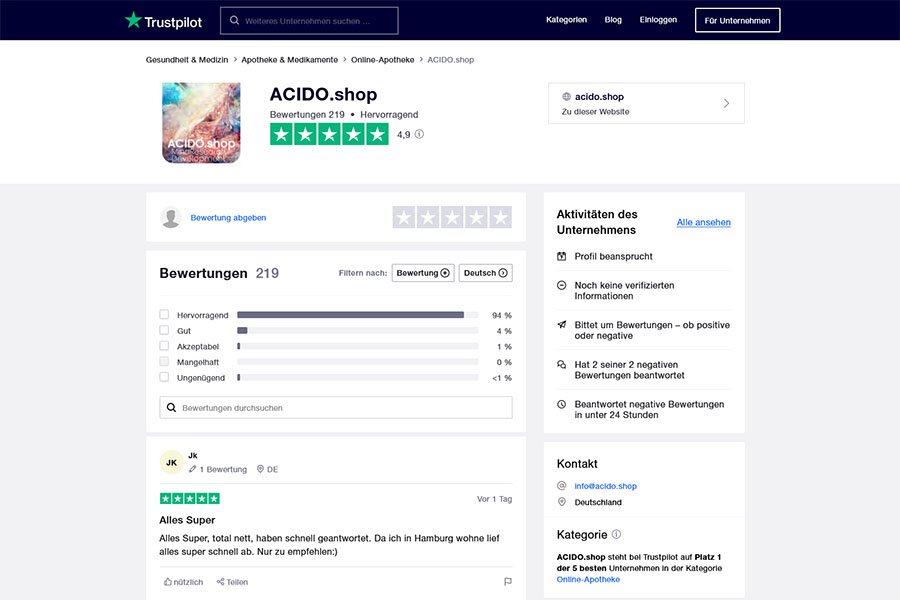
Task: Click the Vor 1 Tag date text
Action: pos(494,499)
